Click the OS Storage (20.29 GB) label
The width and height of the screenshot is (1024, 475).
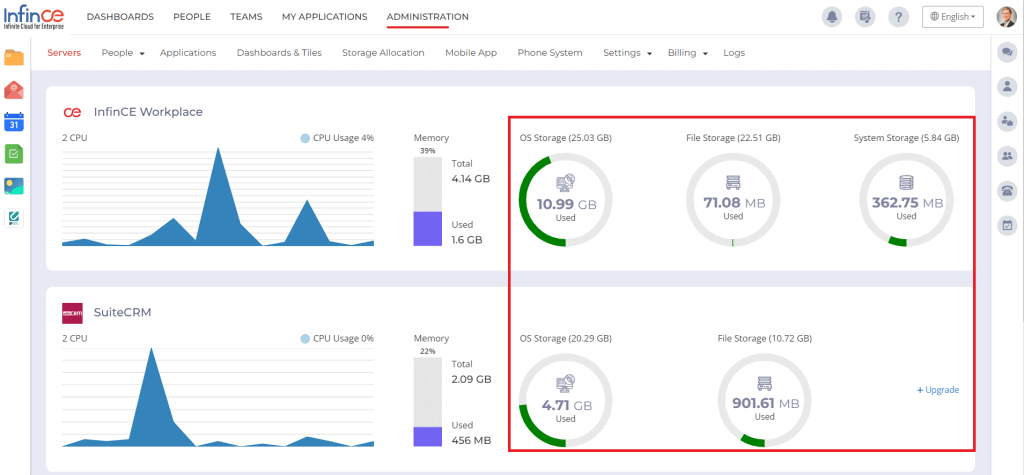(566, 338)
